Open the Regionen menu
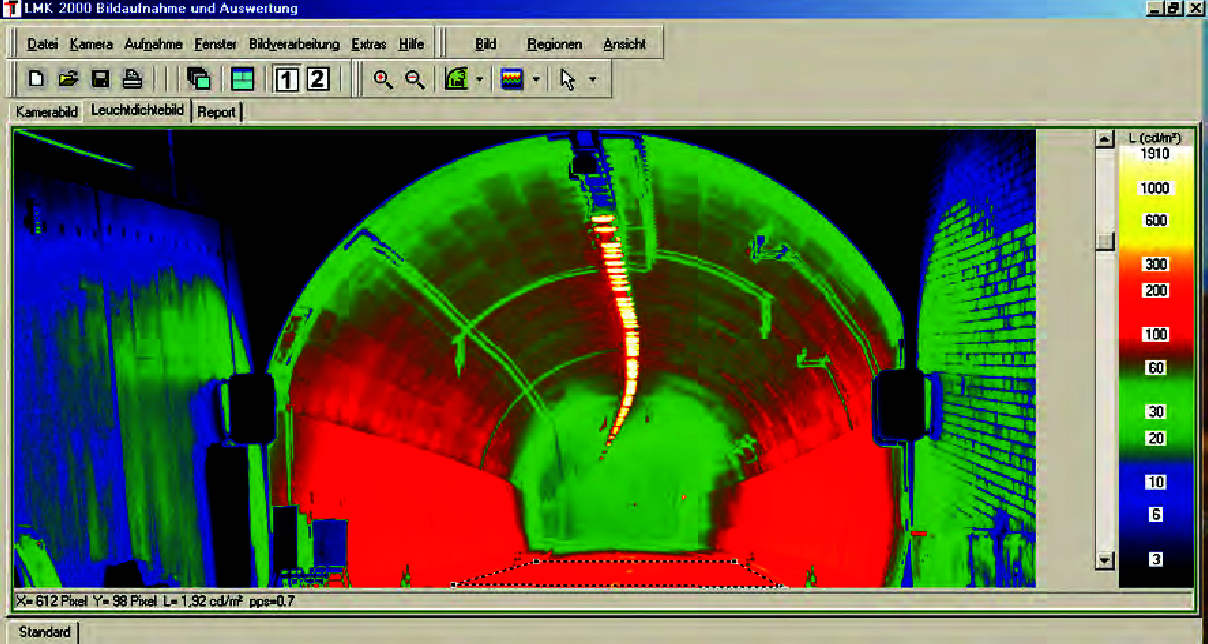The image size is (1208, 644). [x=554, y=44]
